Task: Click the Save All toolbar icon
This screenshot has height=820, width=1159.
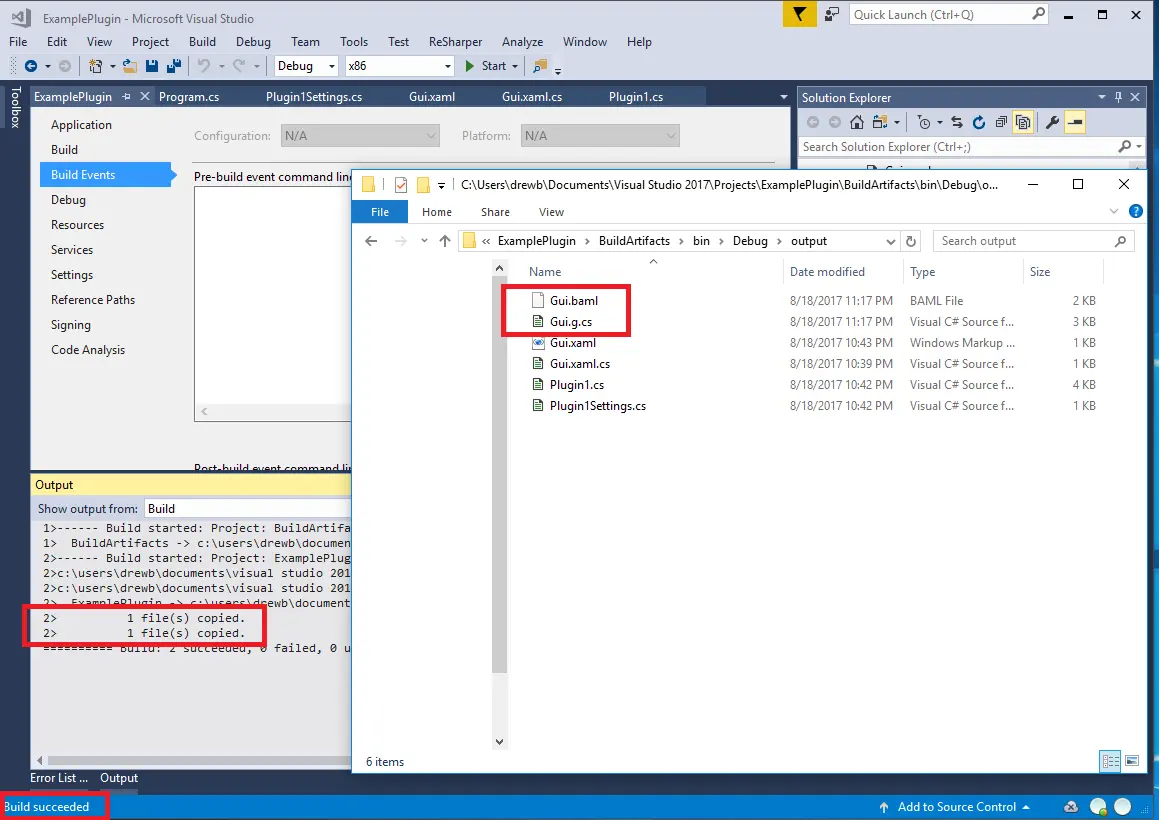Action: click(x=174, y=66)
